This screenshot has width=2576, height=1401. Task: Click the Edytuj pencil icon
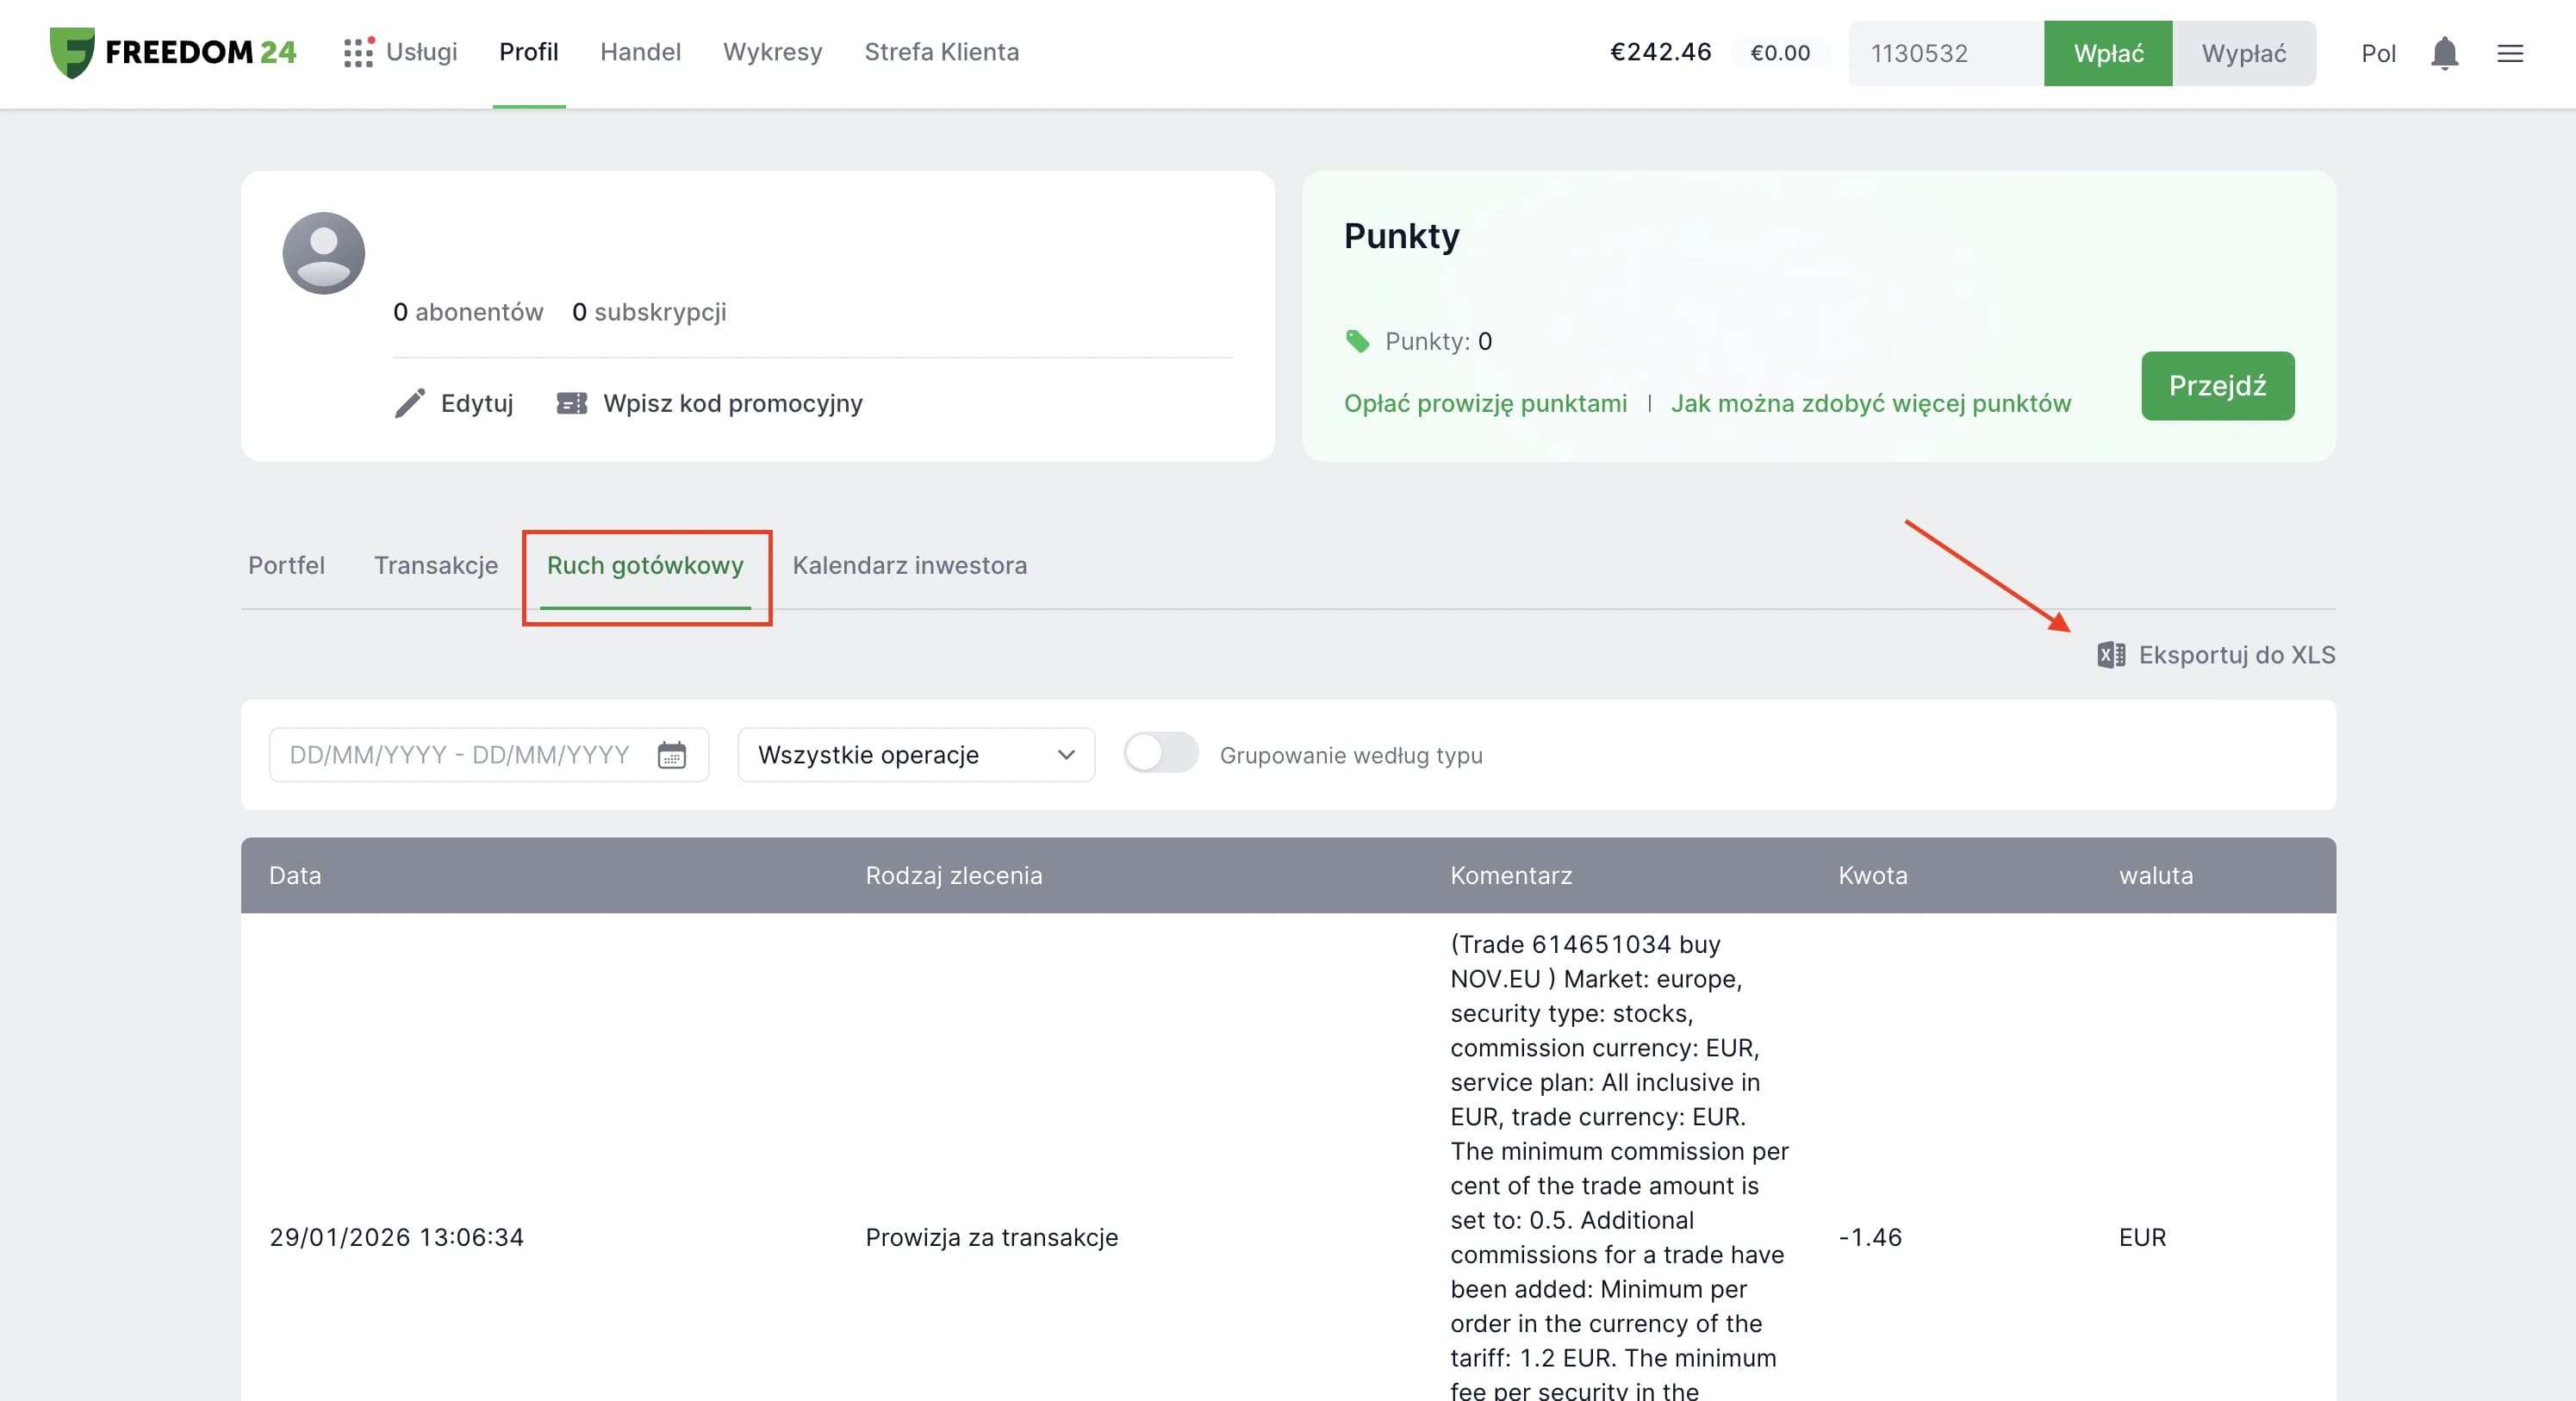(x=409, y=403)
